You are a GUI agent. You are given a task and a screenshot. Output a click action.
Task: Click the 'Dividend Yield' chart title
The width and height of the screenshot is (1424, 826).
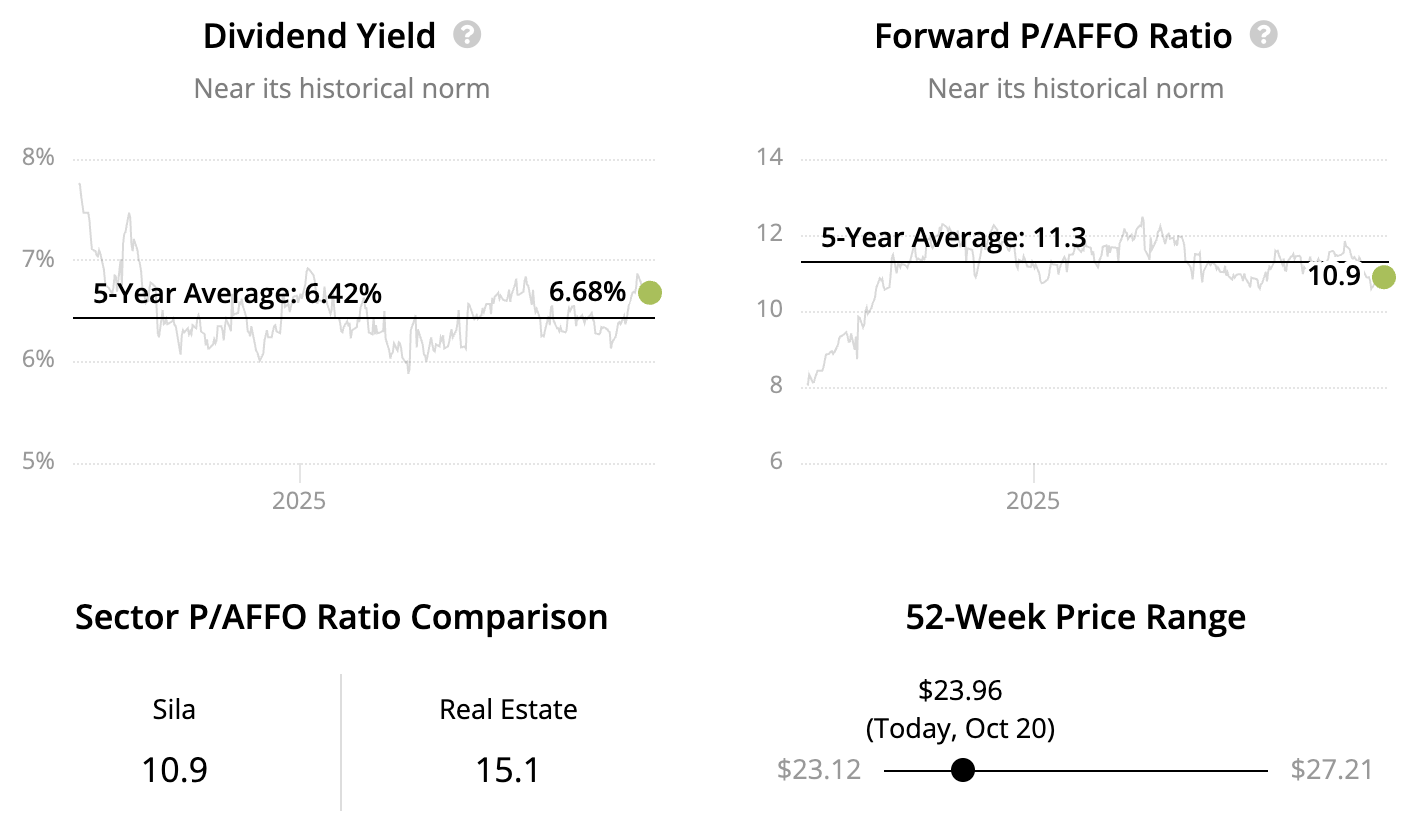(319, 37)
